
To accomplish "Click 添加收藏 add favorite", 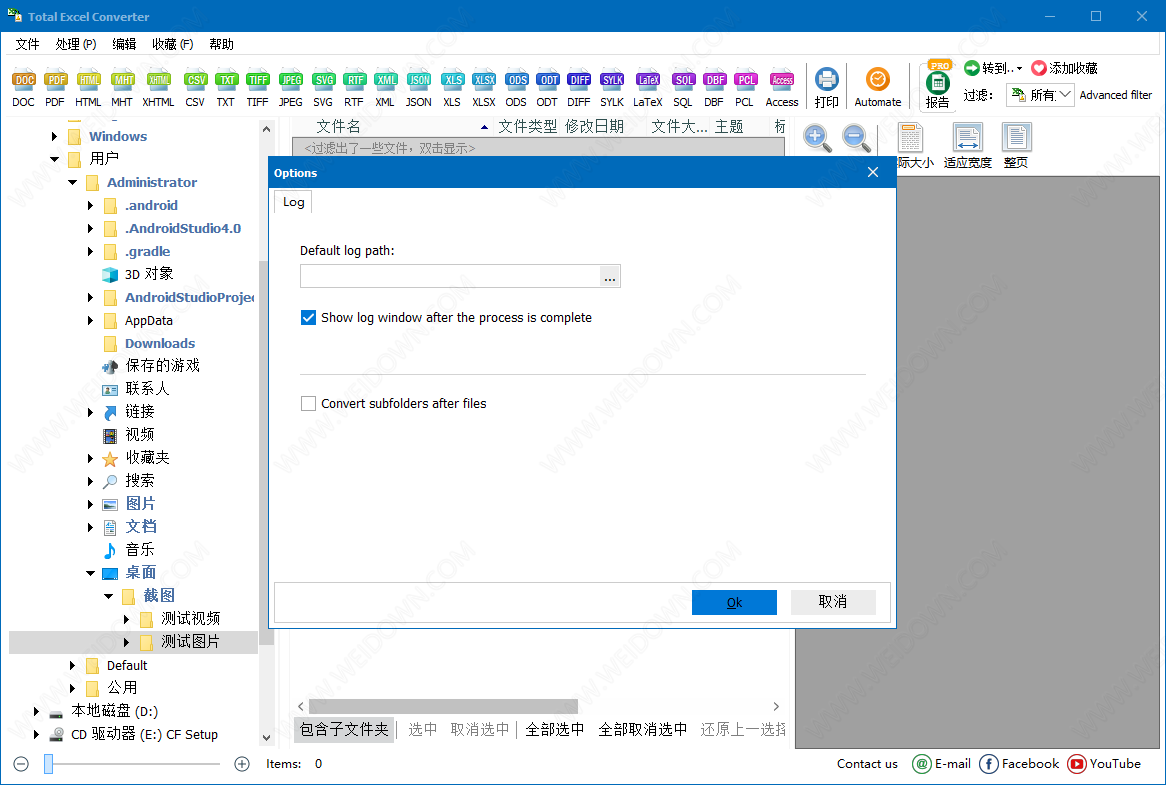I will click(x=1065, y=68).
